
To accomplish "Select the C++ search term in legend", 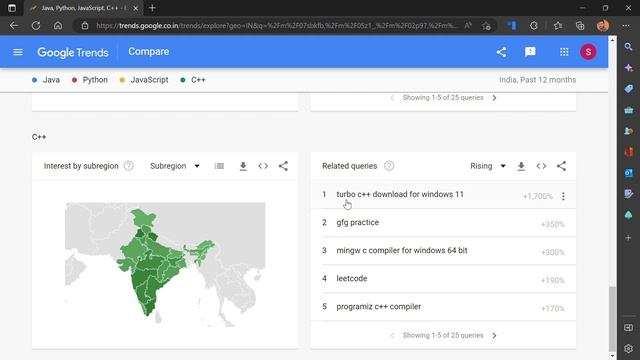I will (193, 80).
